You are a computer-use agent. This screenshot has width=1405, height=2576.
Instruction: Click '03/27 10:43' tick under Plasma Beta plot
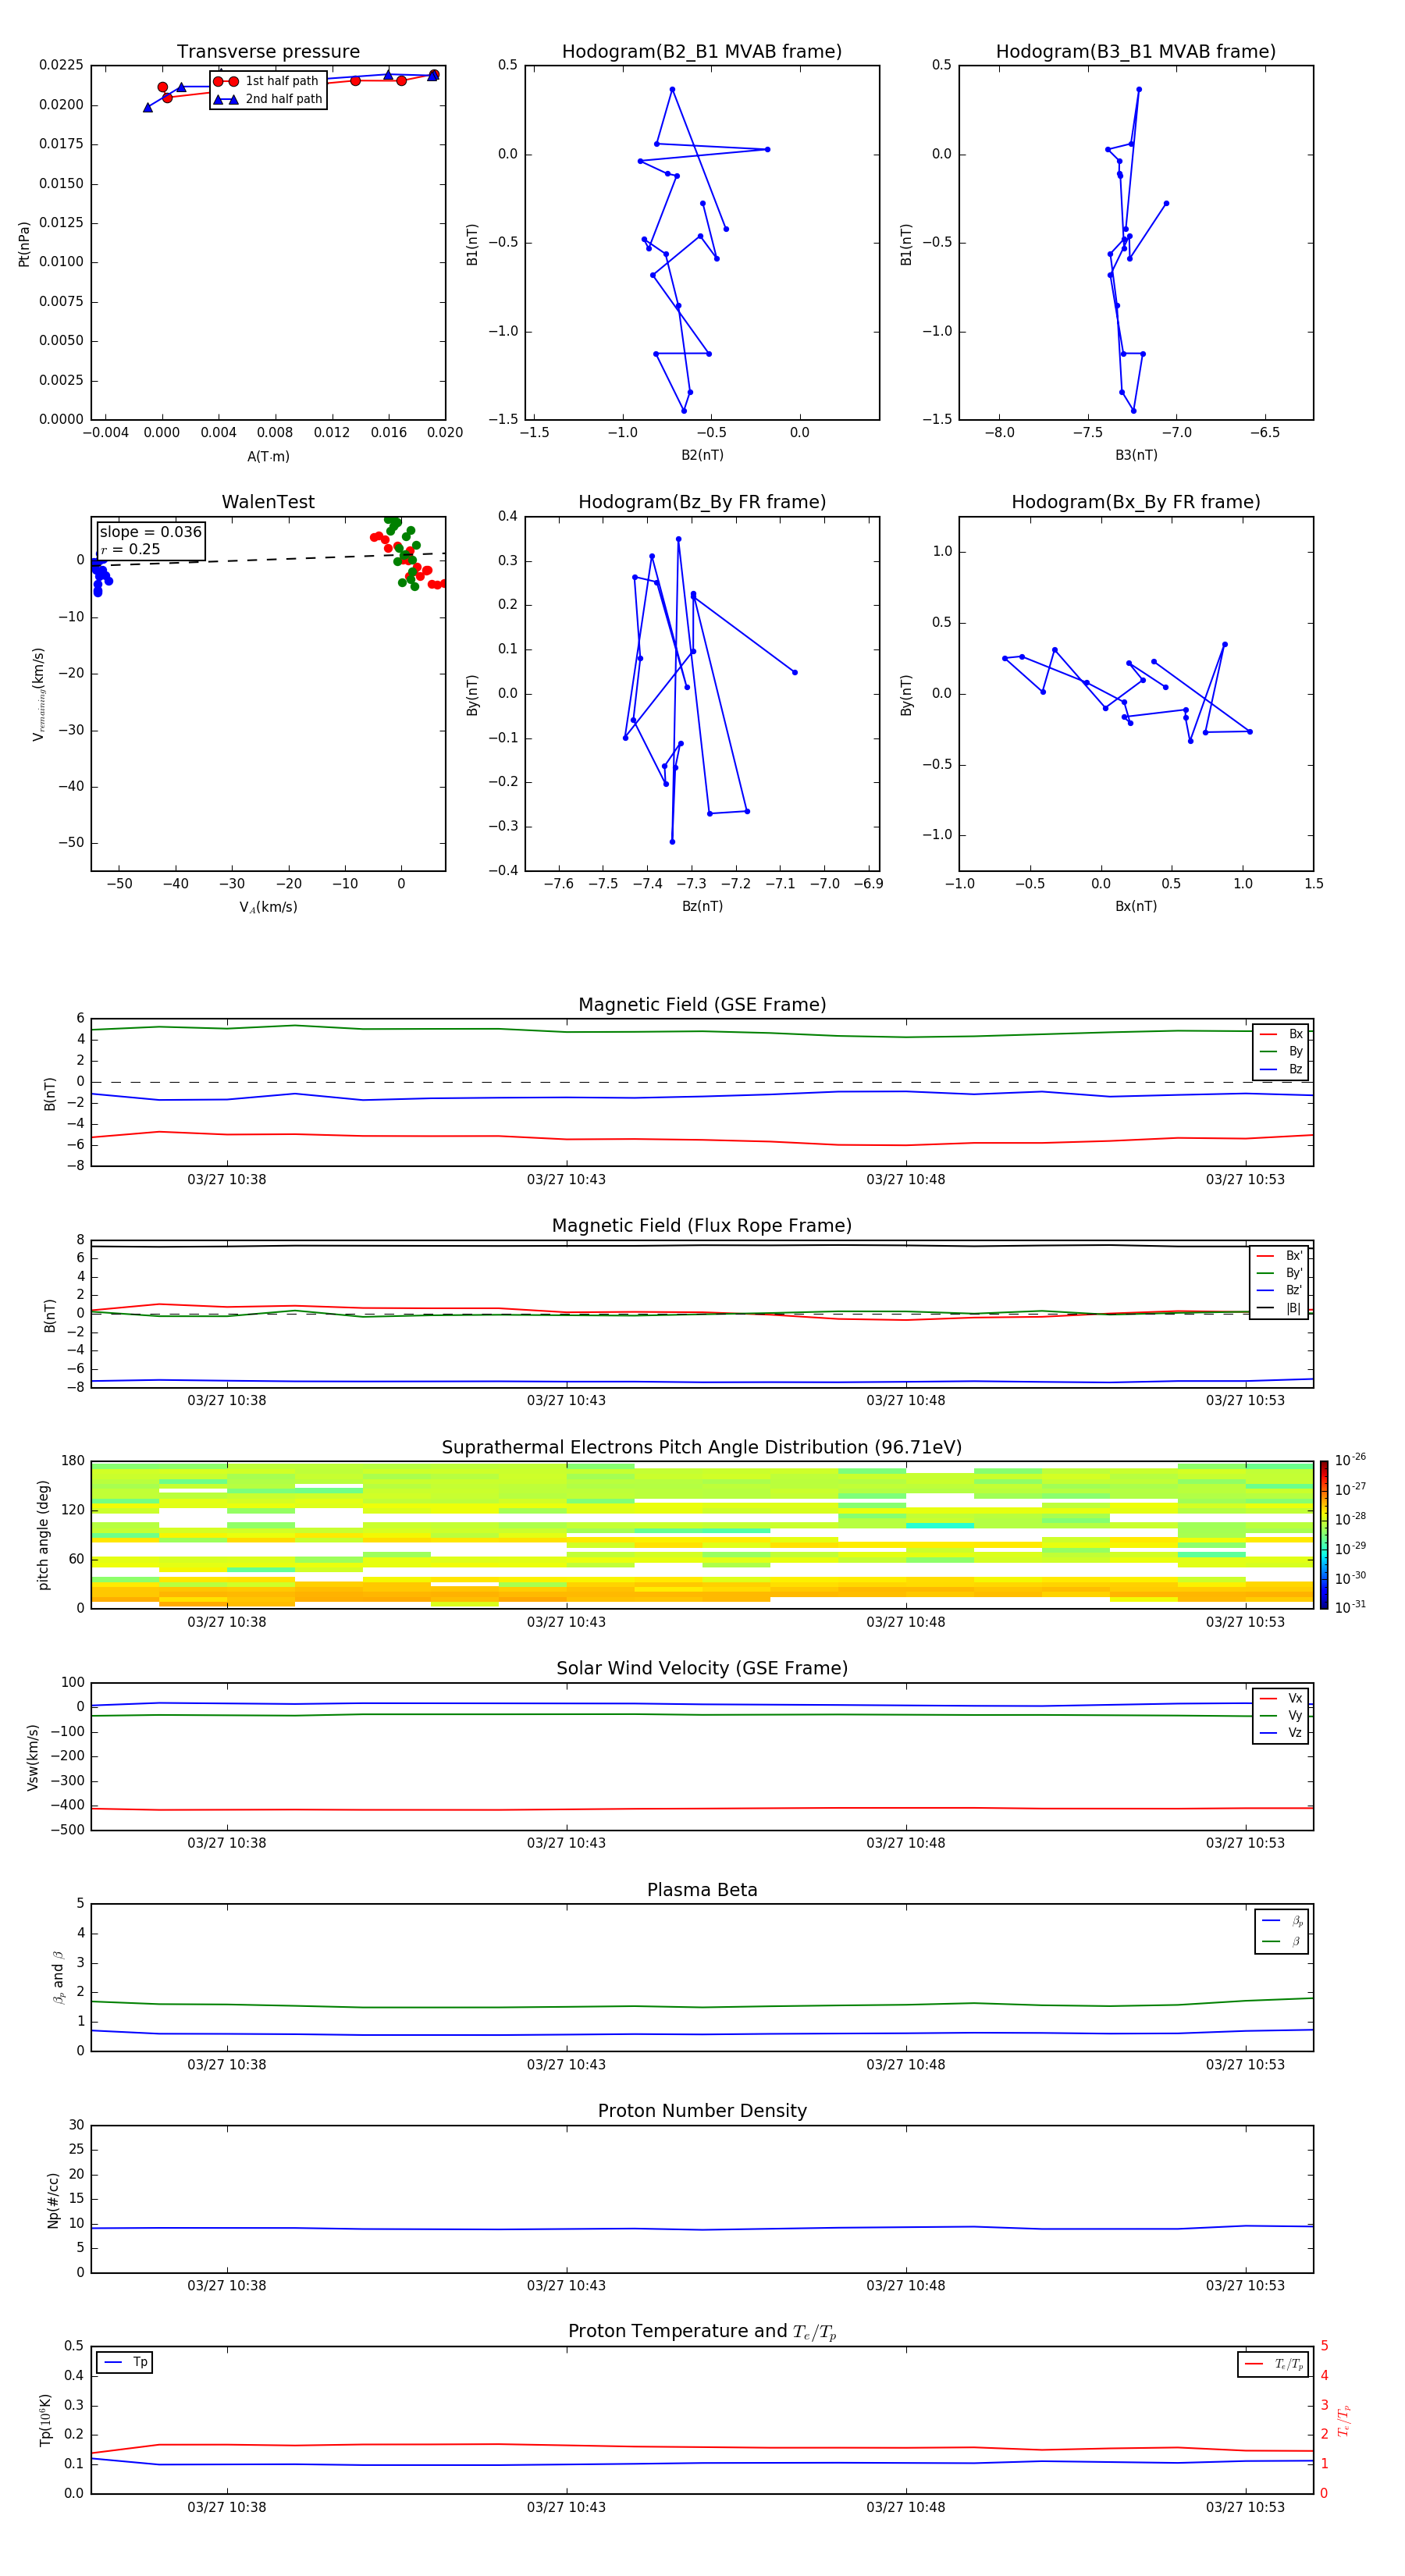click(x=566, y=2065)
